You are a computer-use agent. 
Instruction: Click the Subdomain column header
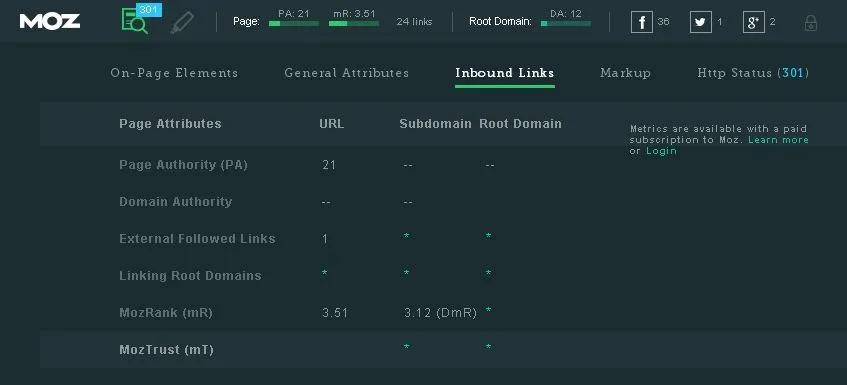[435, 124]
